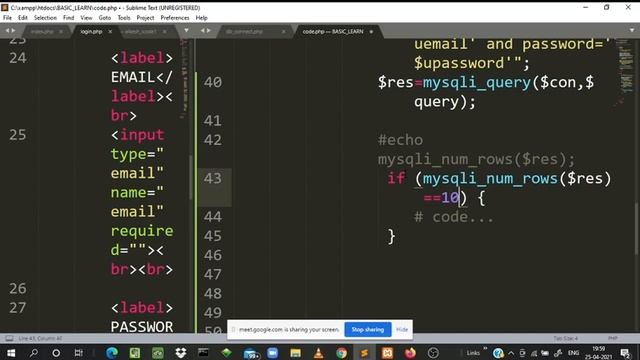
Task: Switch to the login.php tab
Action: [91, 31]
